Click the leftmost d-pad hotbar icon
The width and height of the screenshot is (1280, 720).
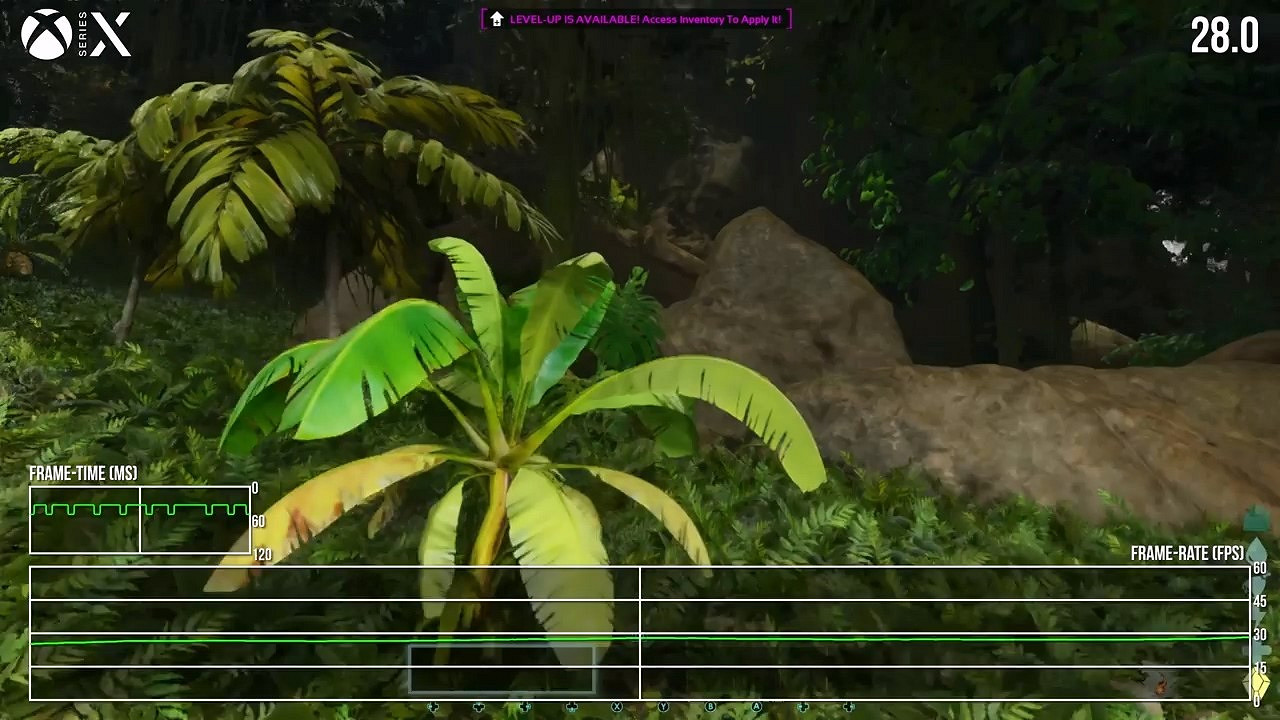click(433, 707)
